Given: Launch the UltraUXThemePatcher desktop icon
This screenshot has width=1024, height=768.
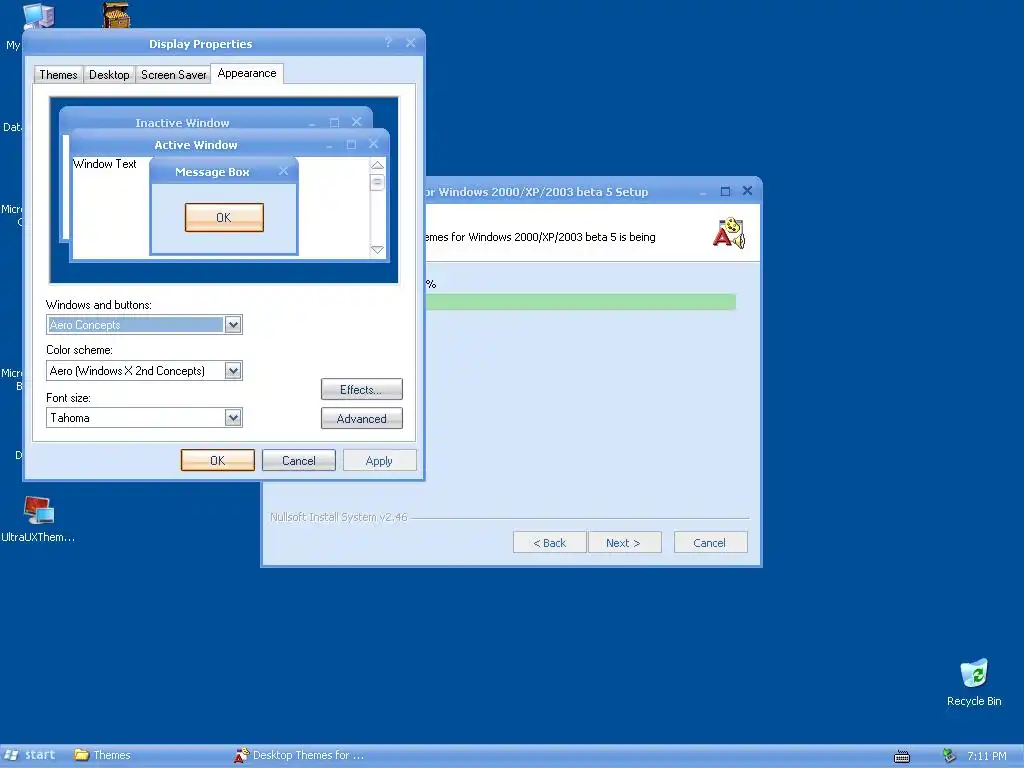Looking at the screenshot, I should (x=38, y=519).
